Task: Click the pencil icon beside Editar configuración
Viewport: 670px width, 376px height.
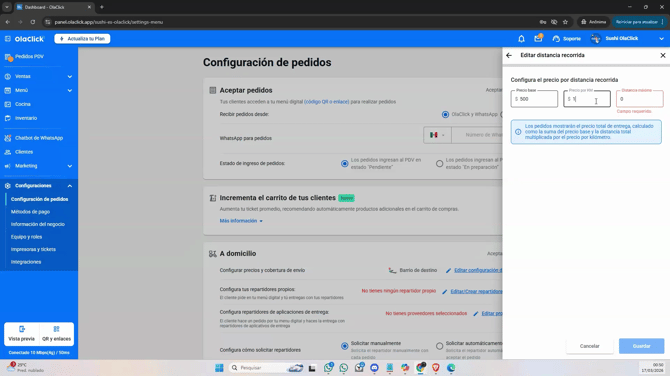Action: (448, 270)
